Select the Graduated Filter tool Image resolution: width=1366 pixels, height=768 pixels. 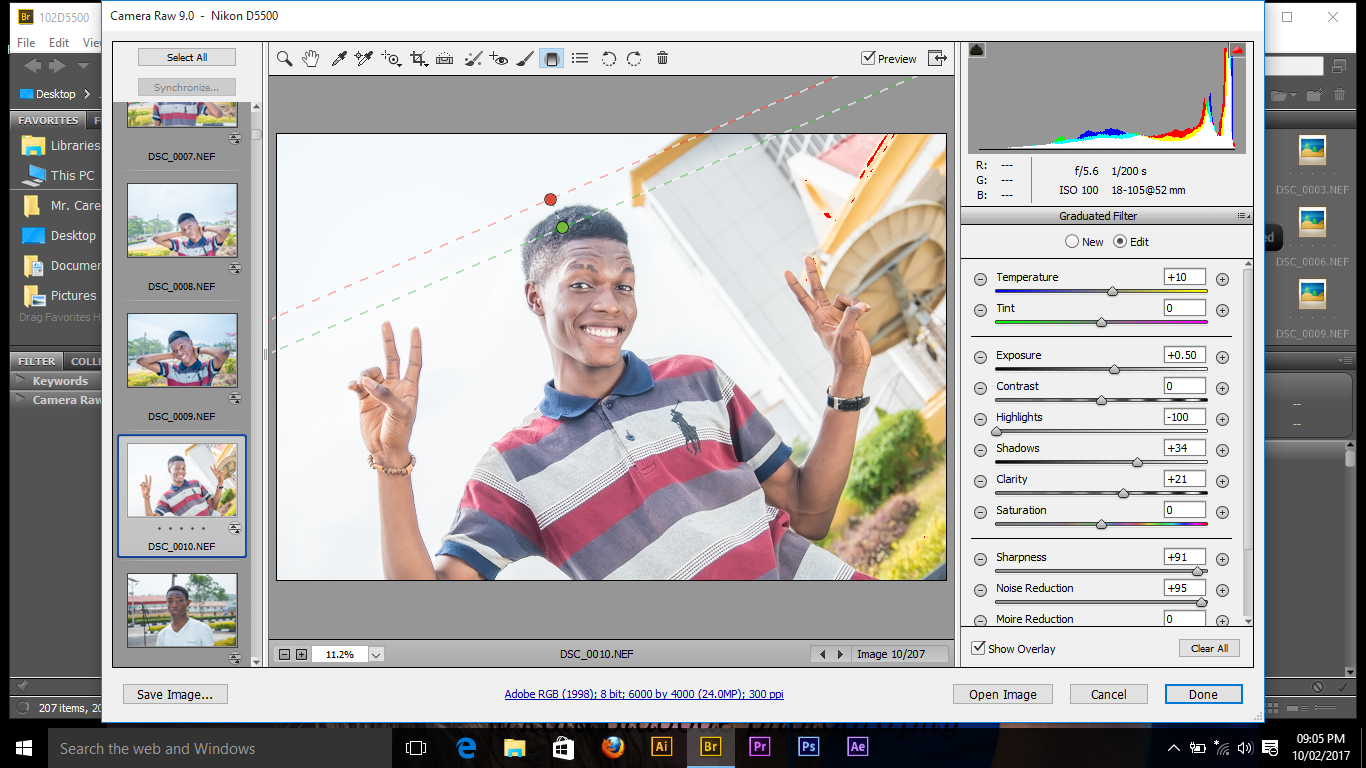[551, 59]
